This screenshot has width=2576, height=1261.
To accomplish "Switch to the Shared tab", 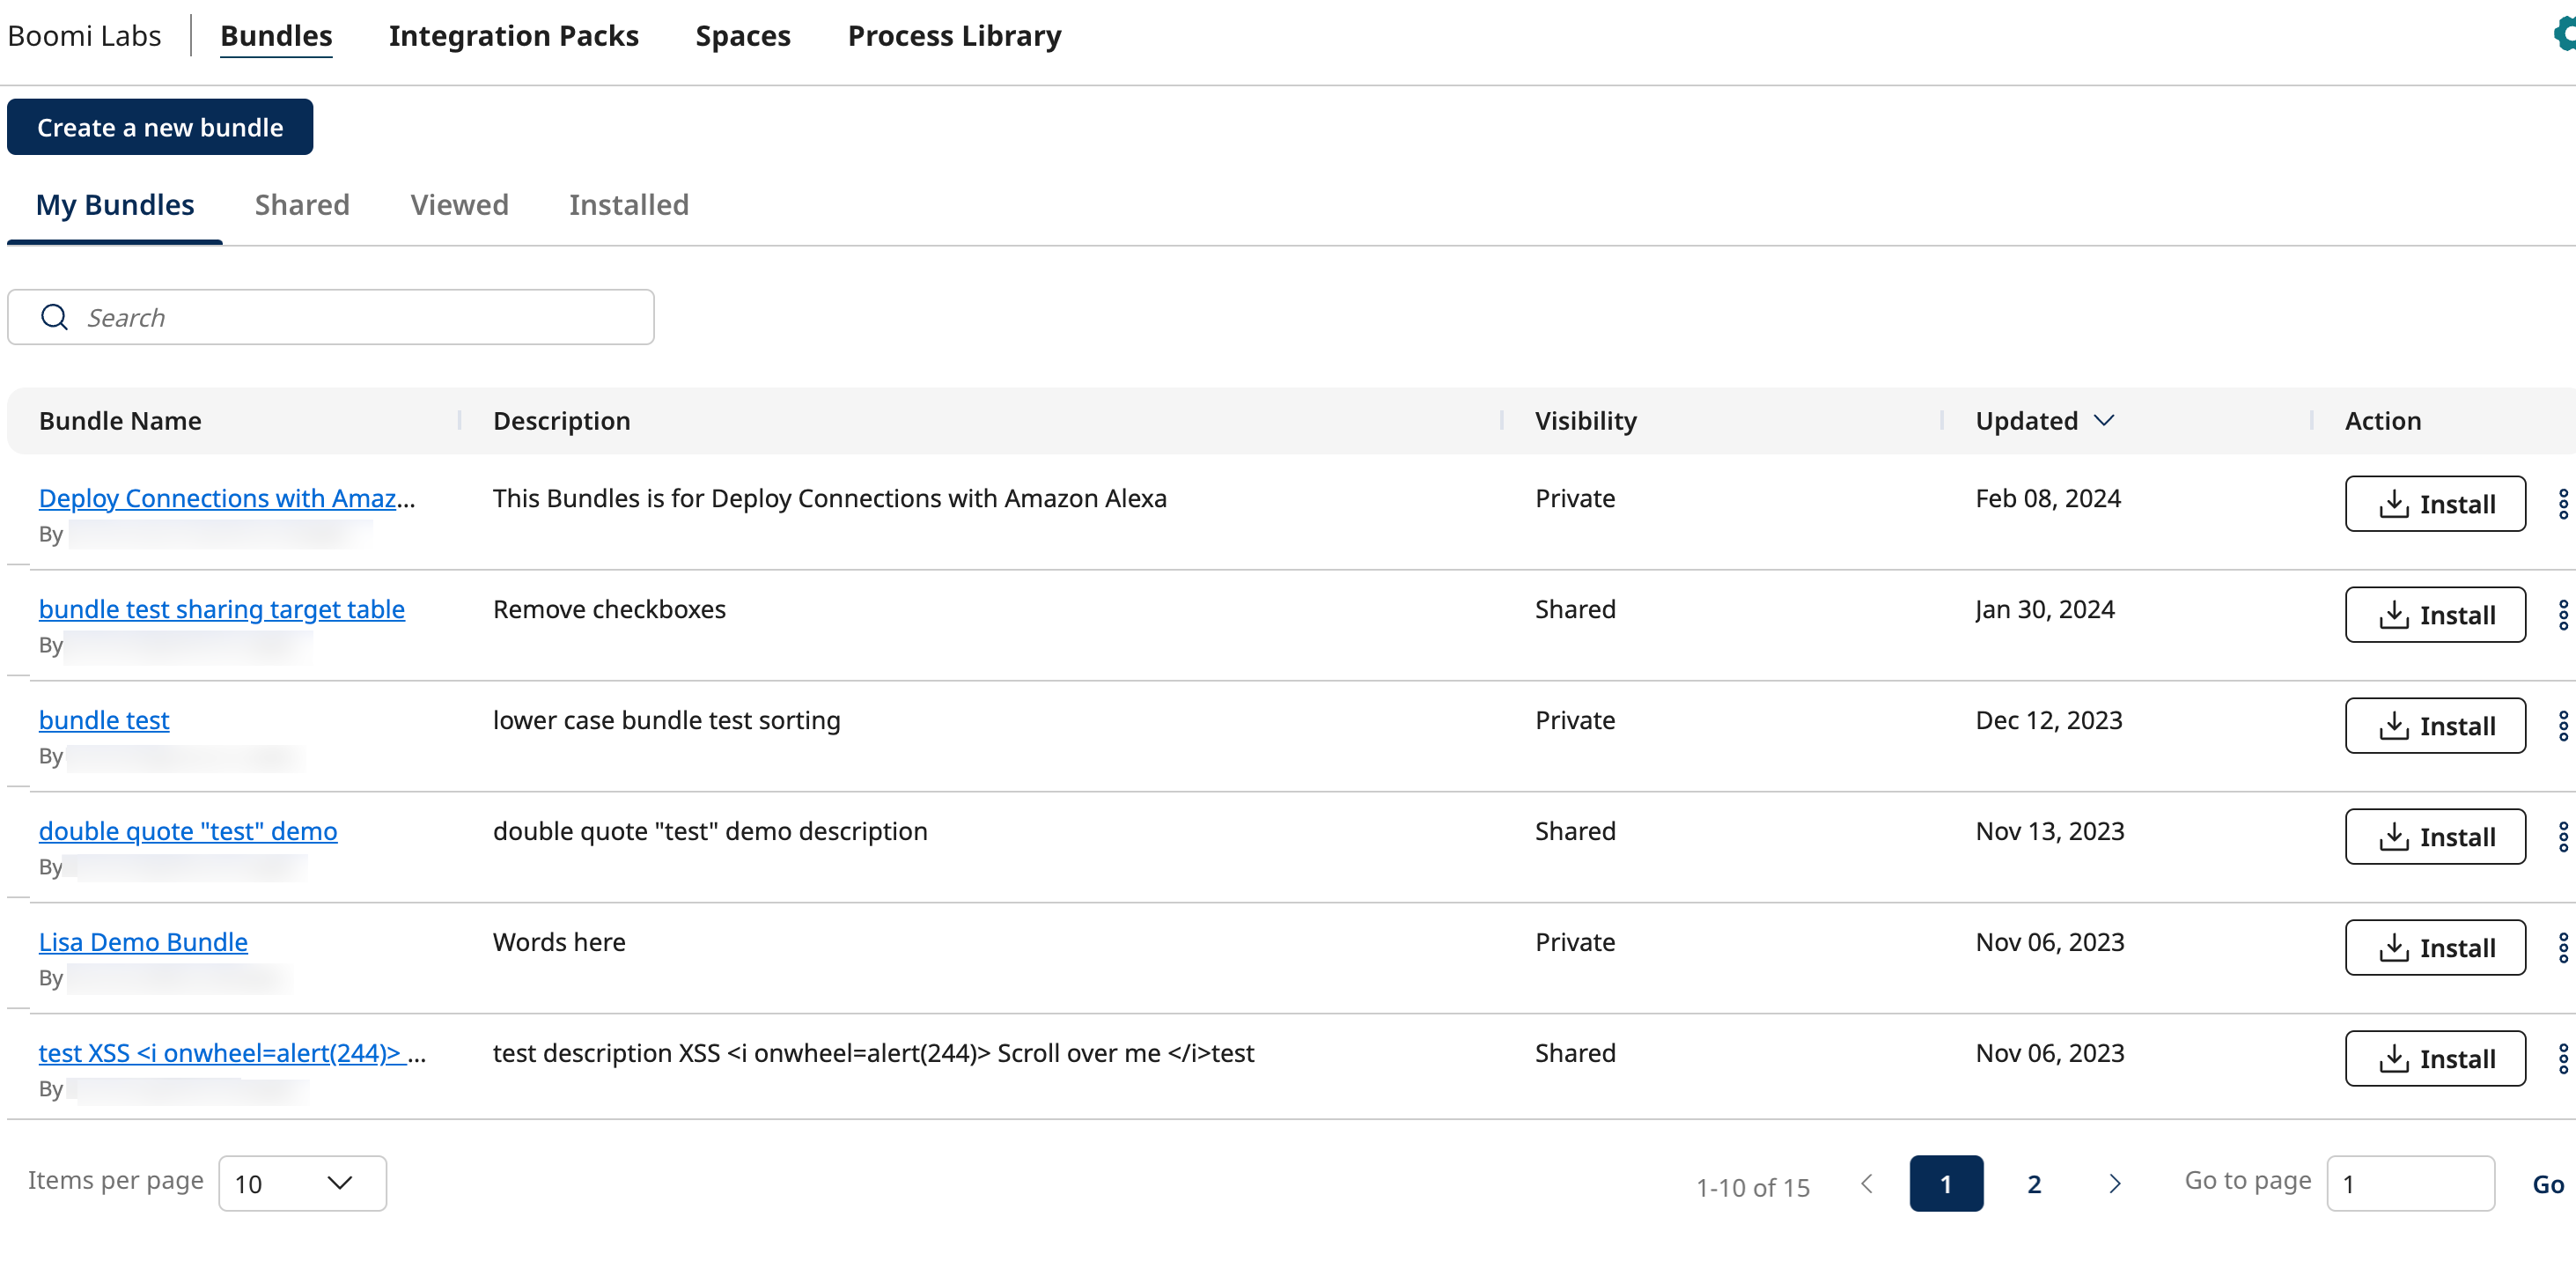I will 302,205.
